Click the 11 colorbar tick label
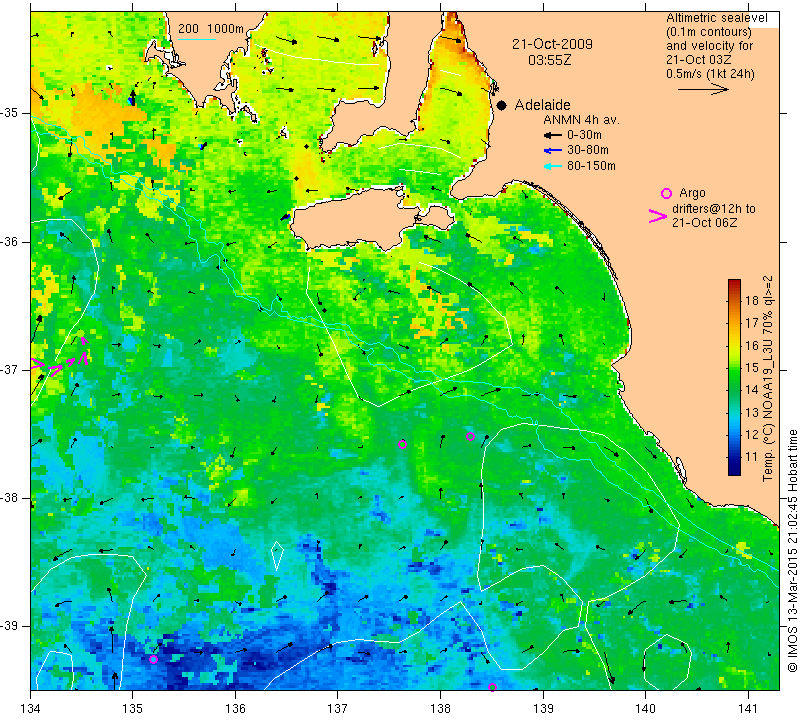This screenshot has height=720, width=800. [x=752, y=457]
